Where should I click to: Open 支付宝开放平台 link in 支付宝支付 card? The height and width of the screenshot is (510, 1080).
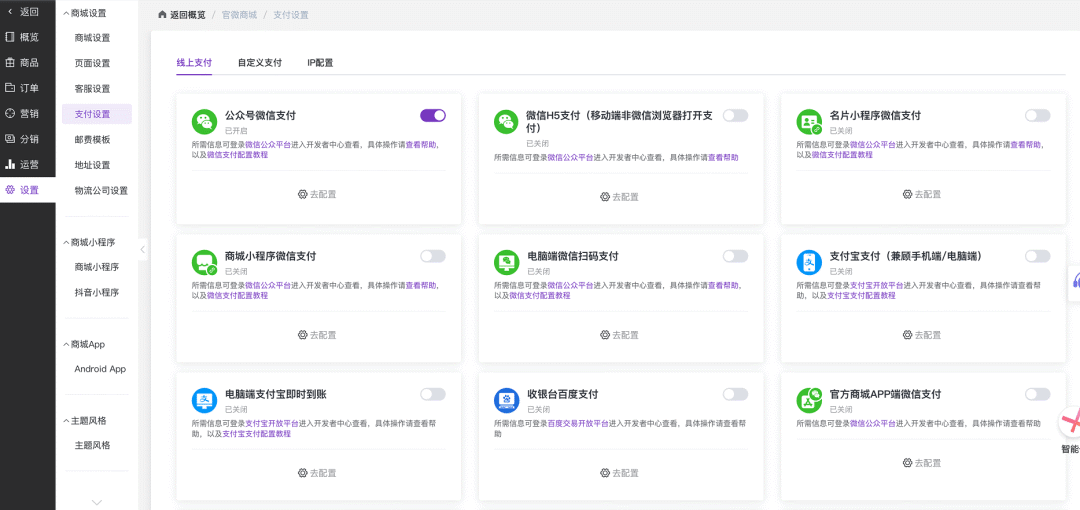point(880,285)
